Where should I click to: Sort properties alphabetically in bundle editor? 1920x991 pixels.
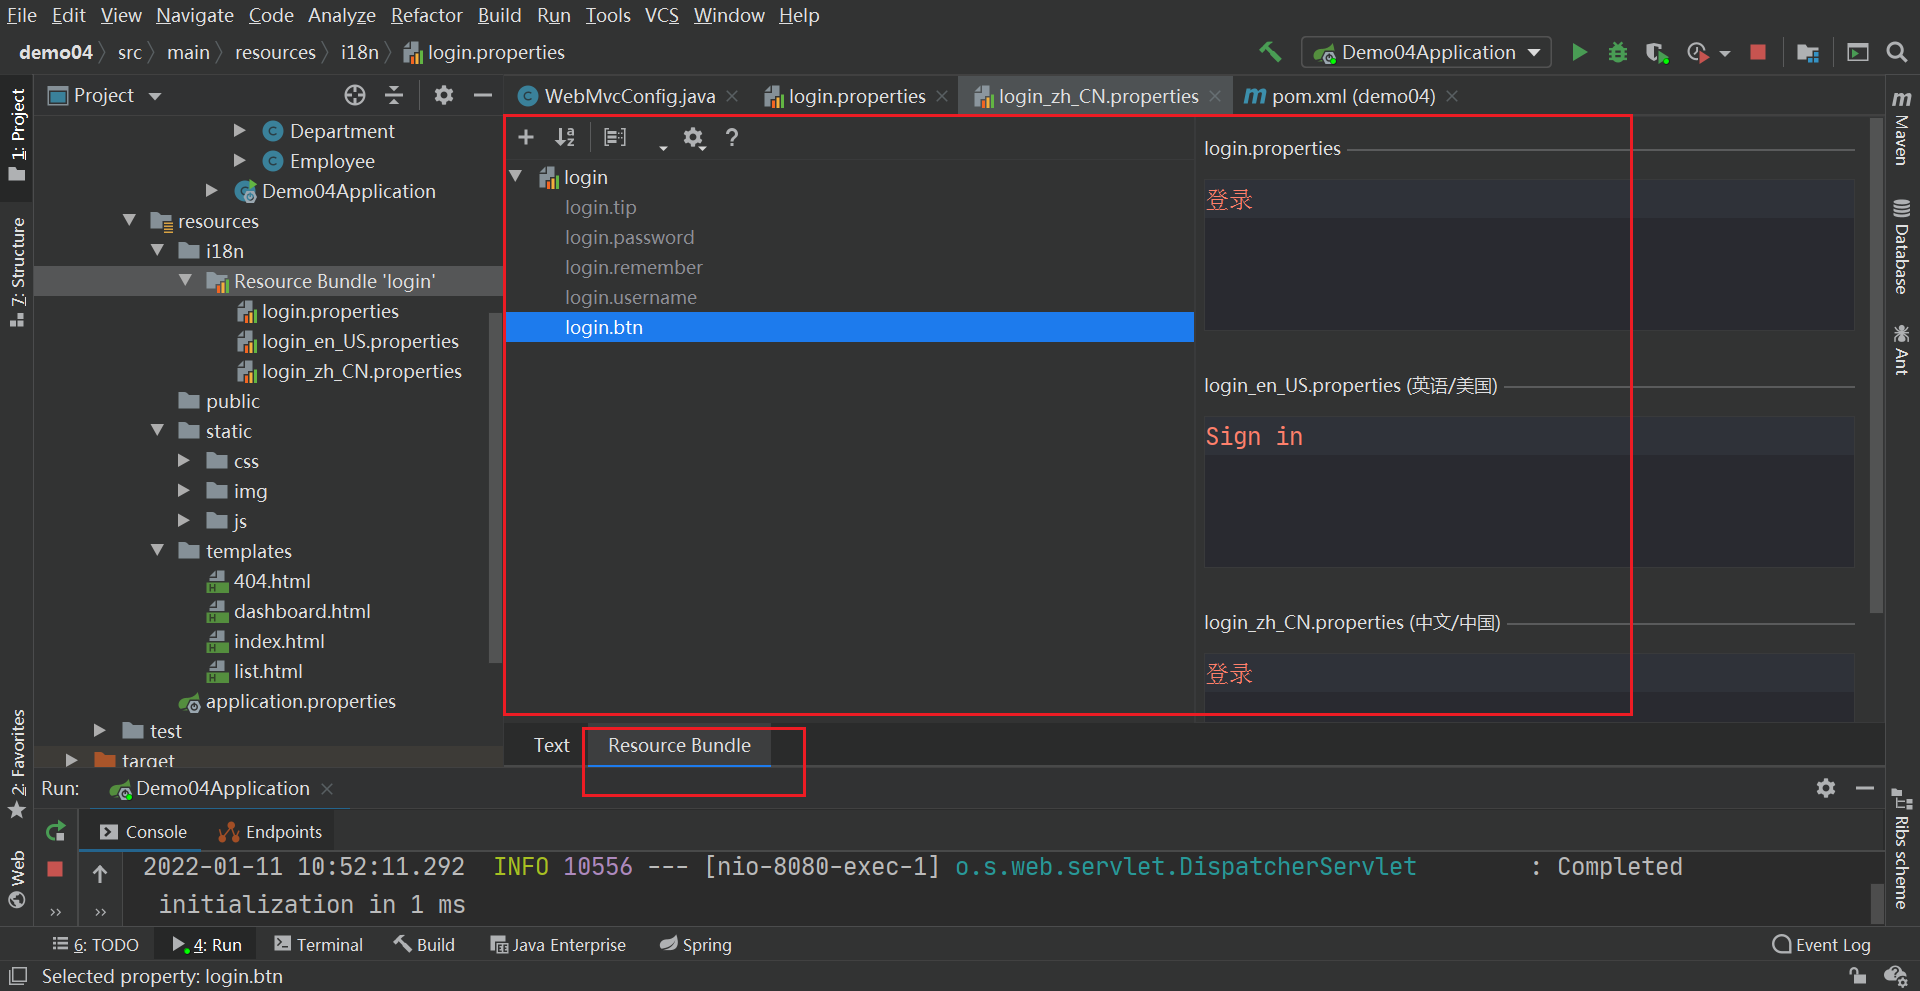click(x=566, y=137)
